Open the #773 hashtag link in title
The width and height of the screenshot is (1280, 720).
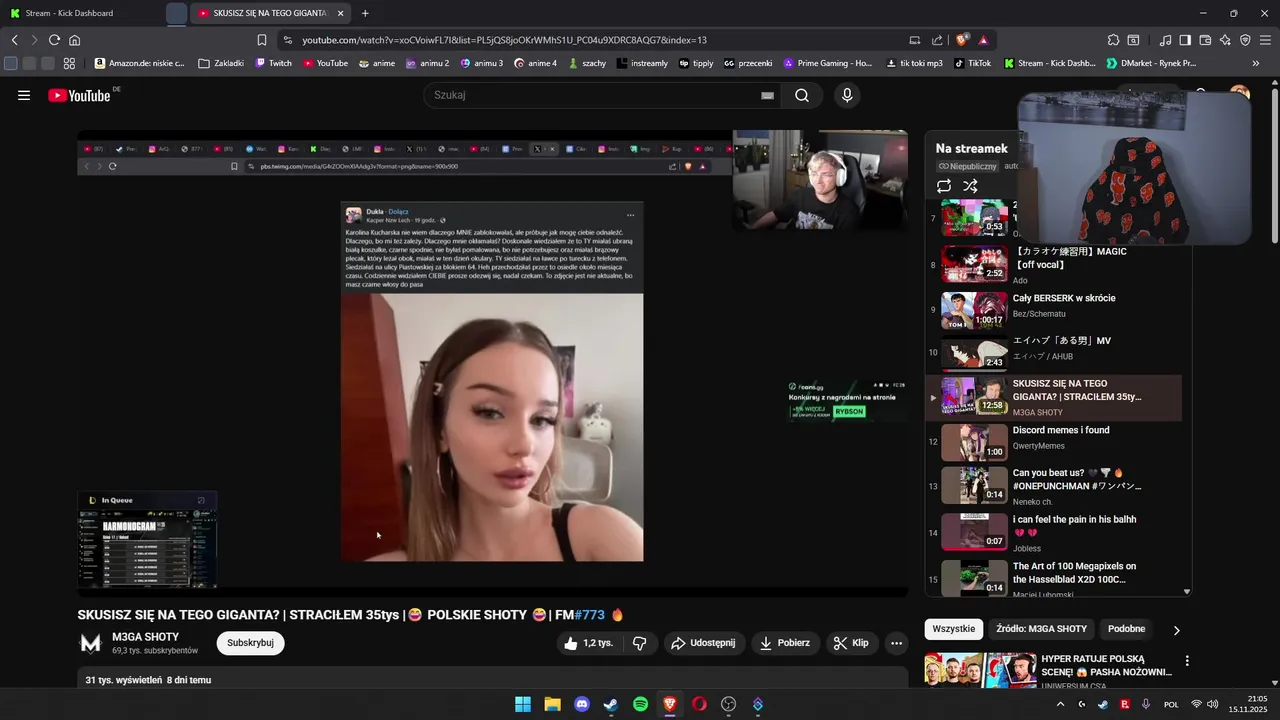point(589,615)
